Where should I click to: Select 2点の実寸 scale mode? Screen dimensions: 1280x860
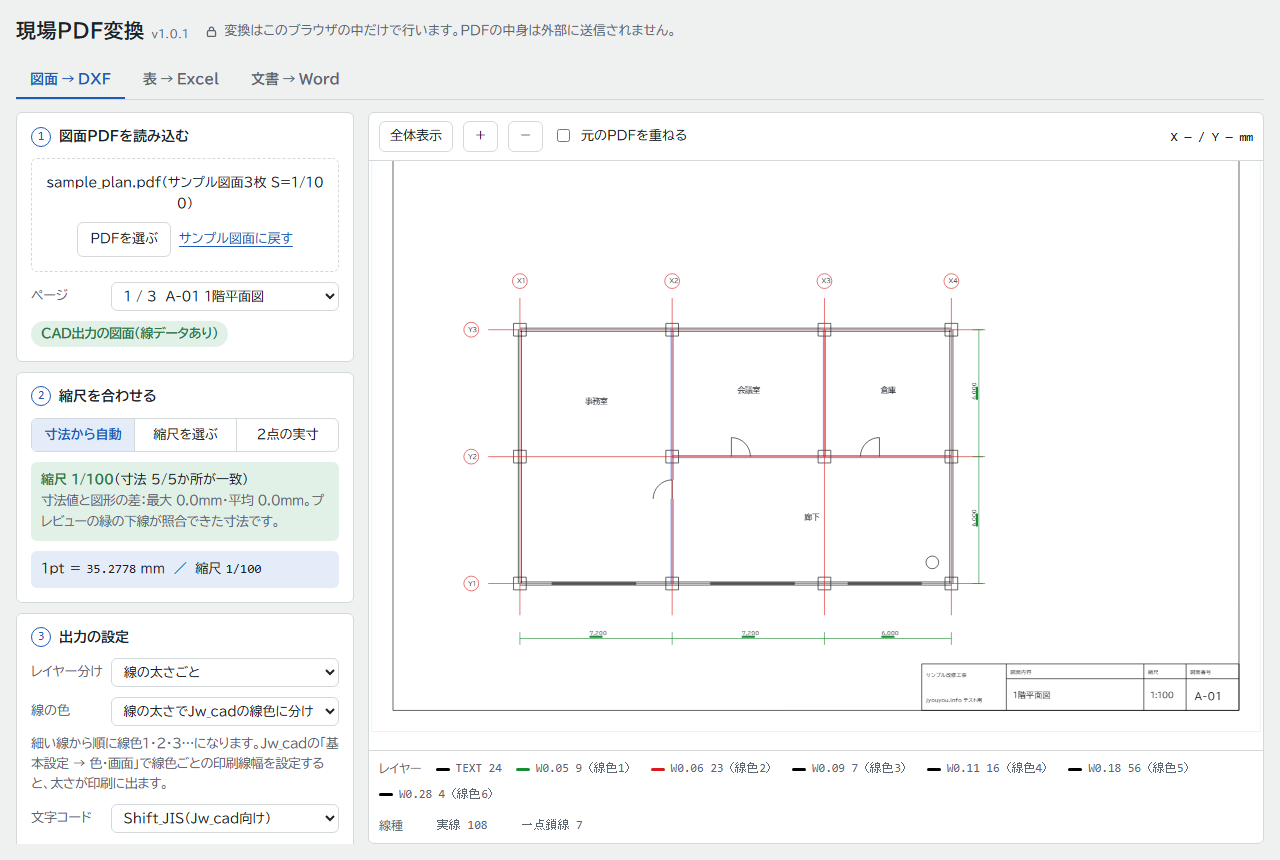(x=287, y=435)
